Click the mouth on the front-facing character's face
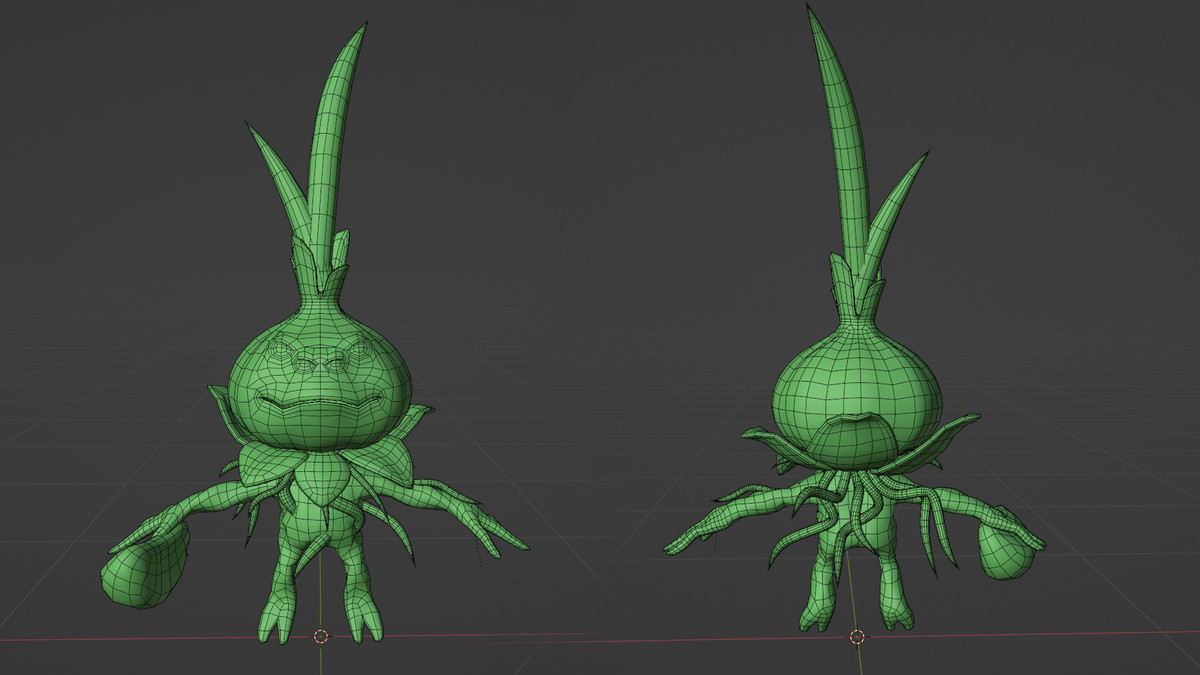The height and width of the screenshot is (675, 1200). 320,404
